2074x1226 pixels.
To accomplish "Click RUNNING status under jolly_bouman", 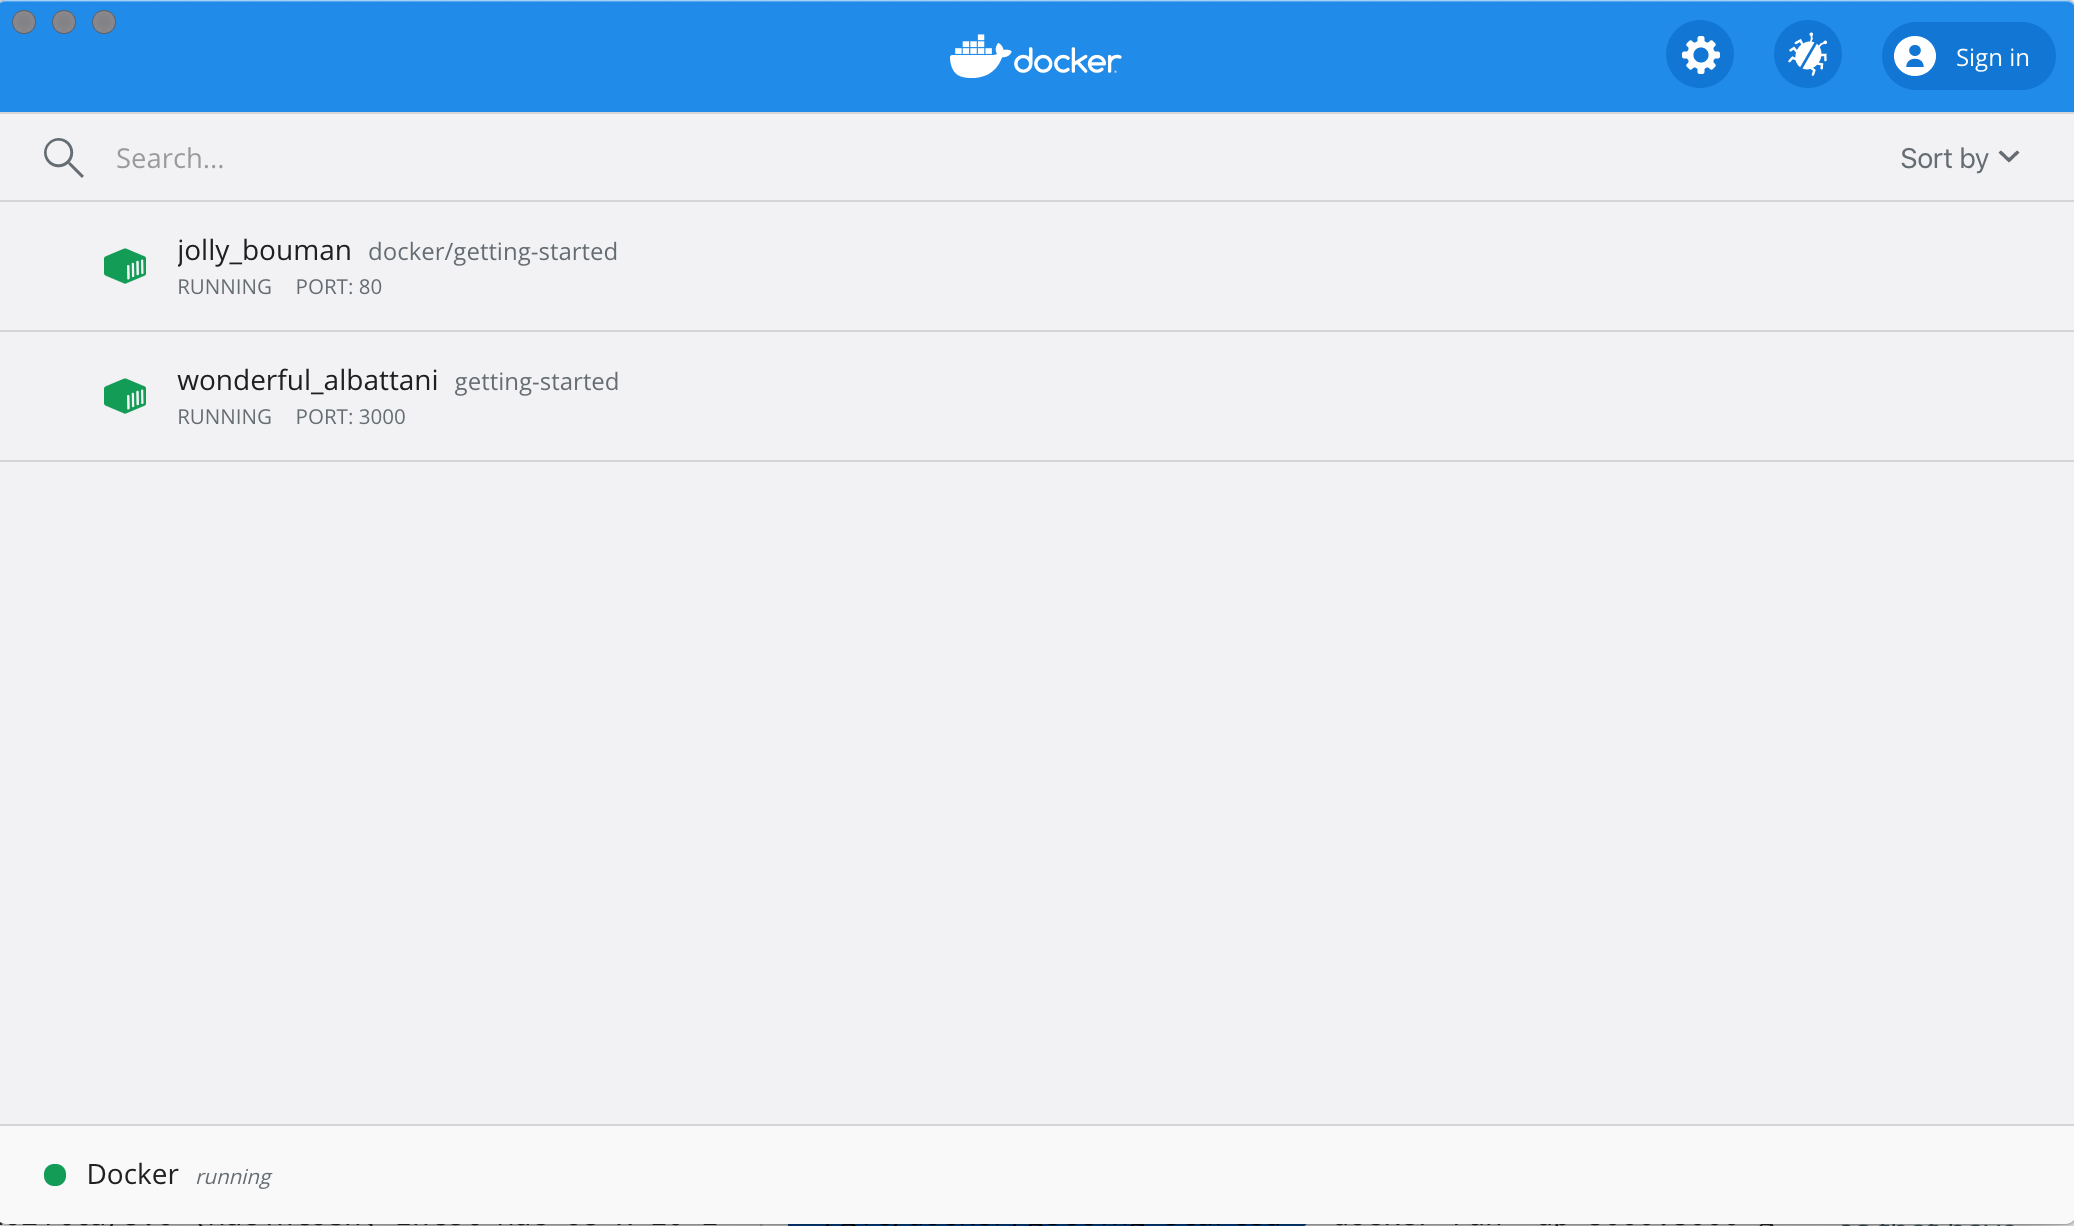I will (x=224, y=287).
